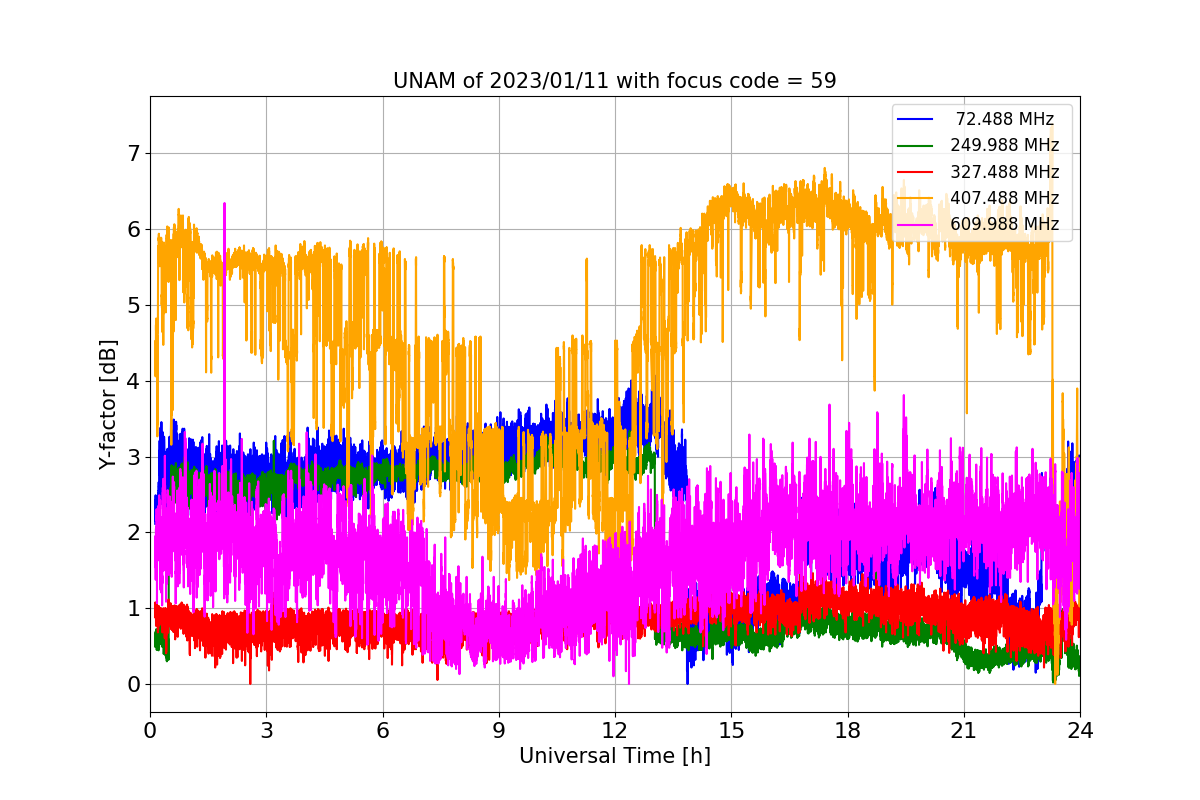Click the red line sample in the legend

(917, 172)
